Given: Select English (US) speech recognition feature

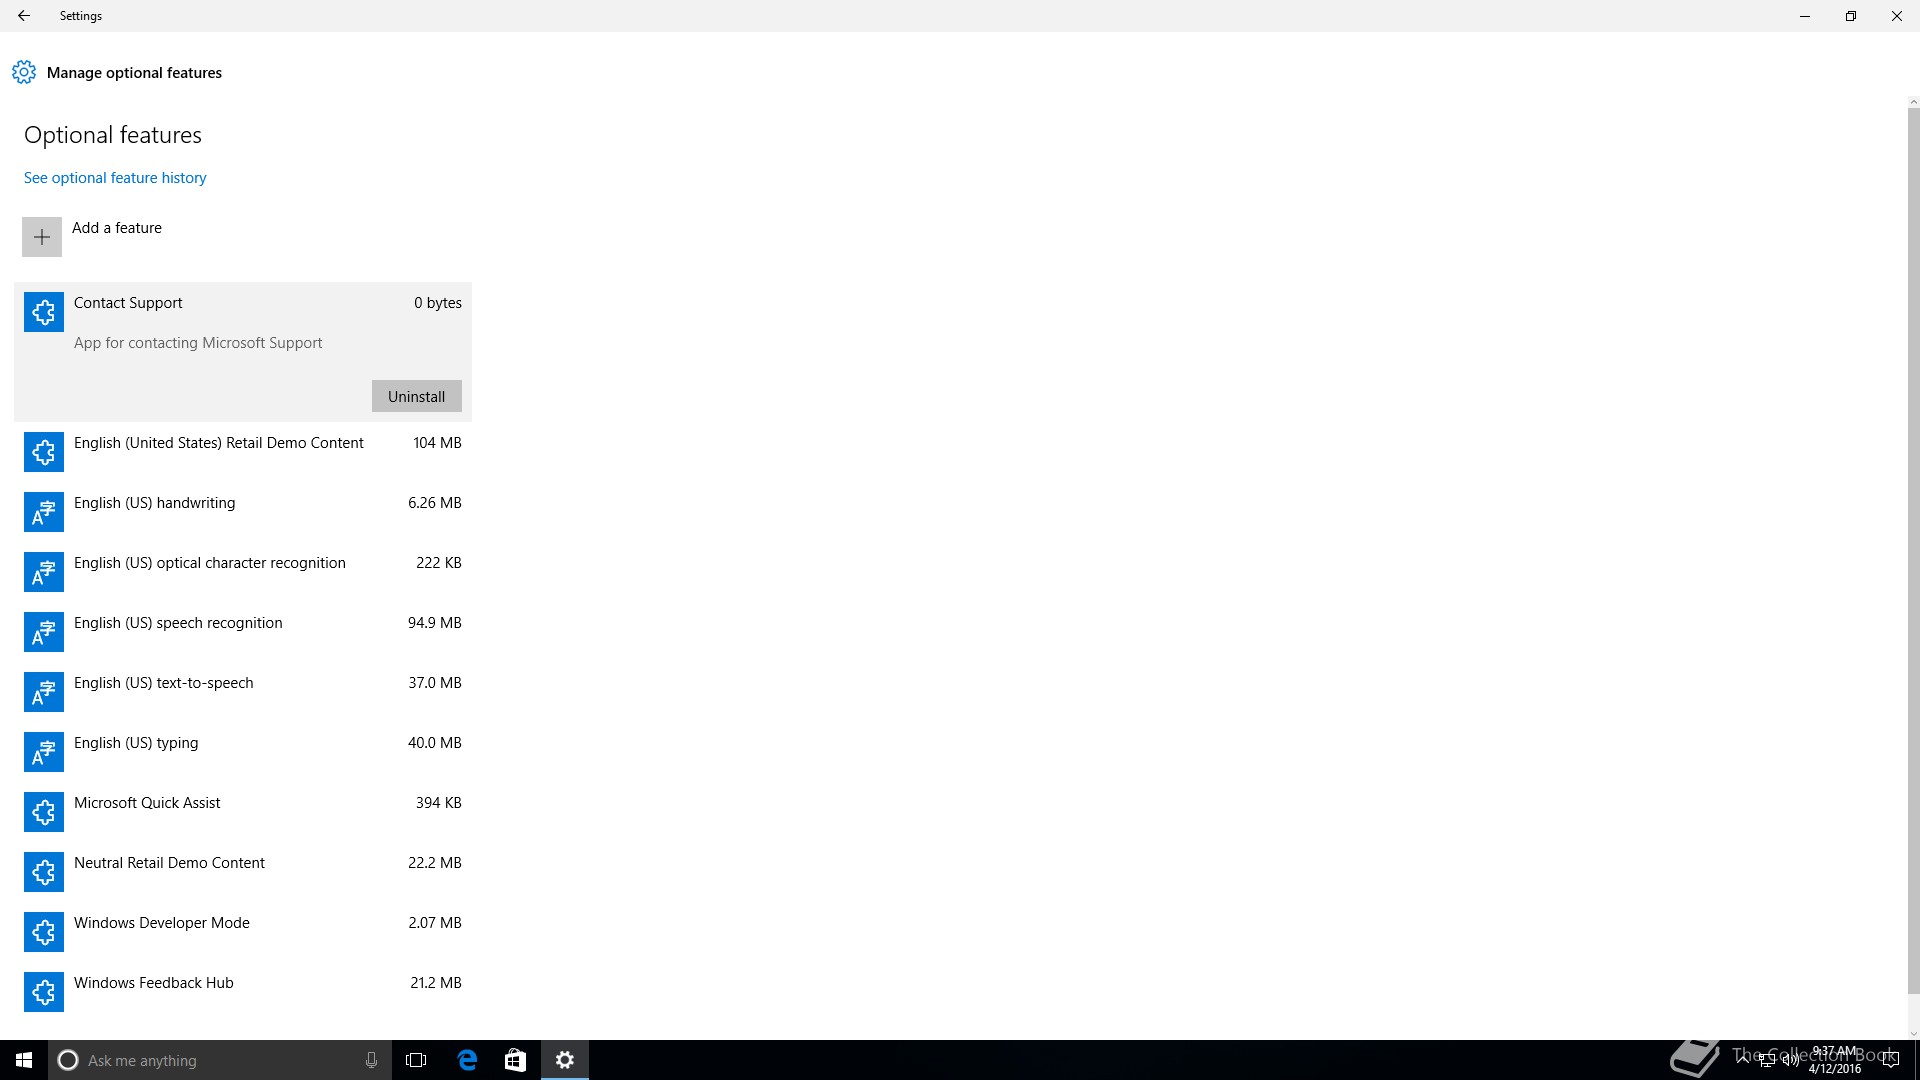Looking at the screenshot, I should point(243,632).
